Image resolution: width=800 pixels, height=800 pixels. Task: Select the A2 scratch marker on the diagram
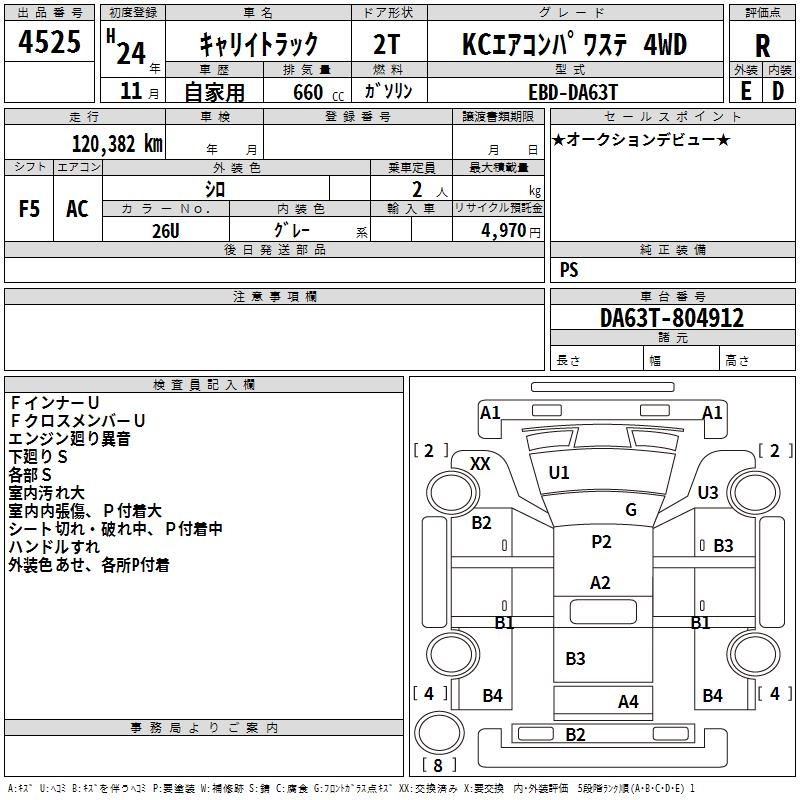(600, 583)
